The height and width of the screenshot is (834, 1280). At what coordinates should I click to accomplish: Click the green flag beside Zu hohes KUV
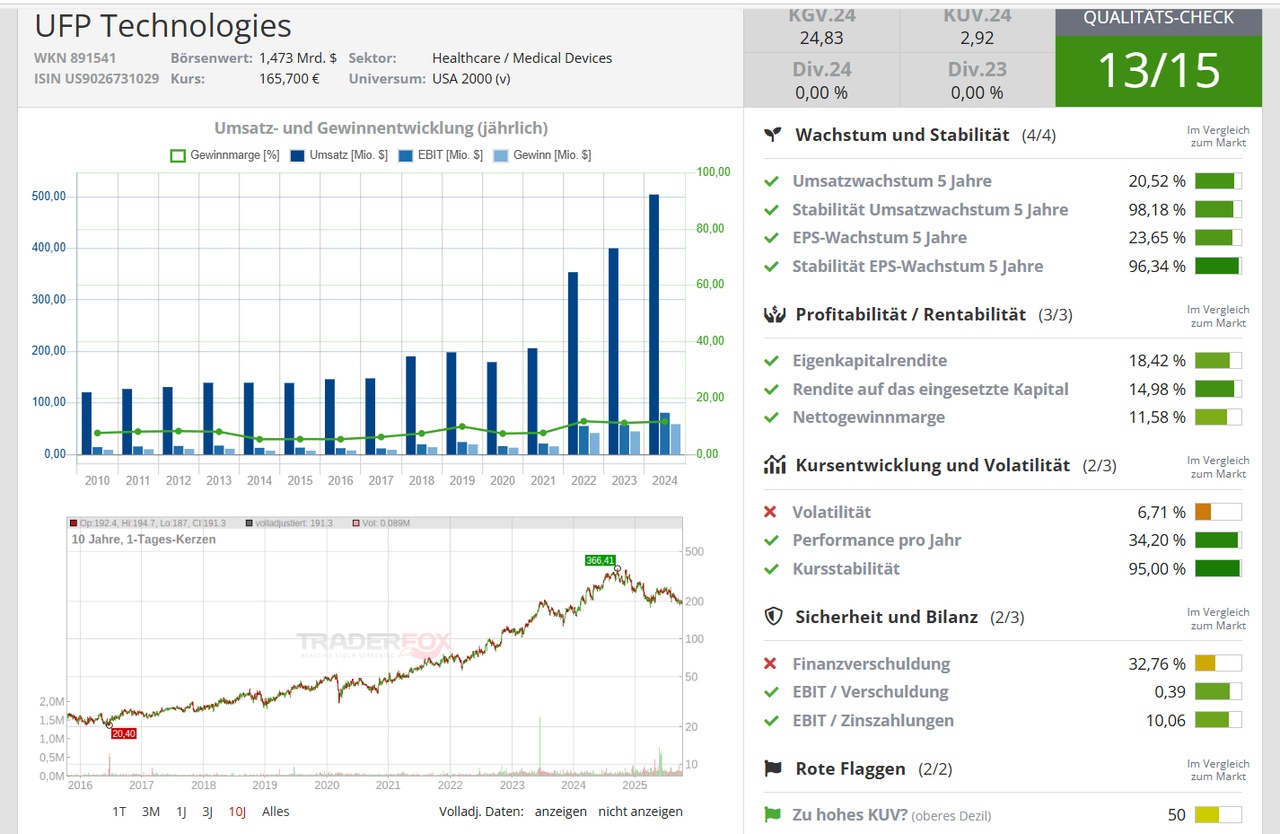[x=771, y=815]
